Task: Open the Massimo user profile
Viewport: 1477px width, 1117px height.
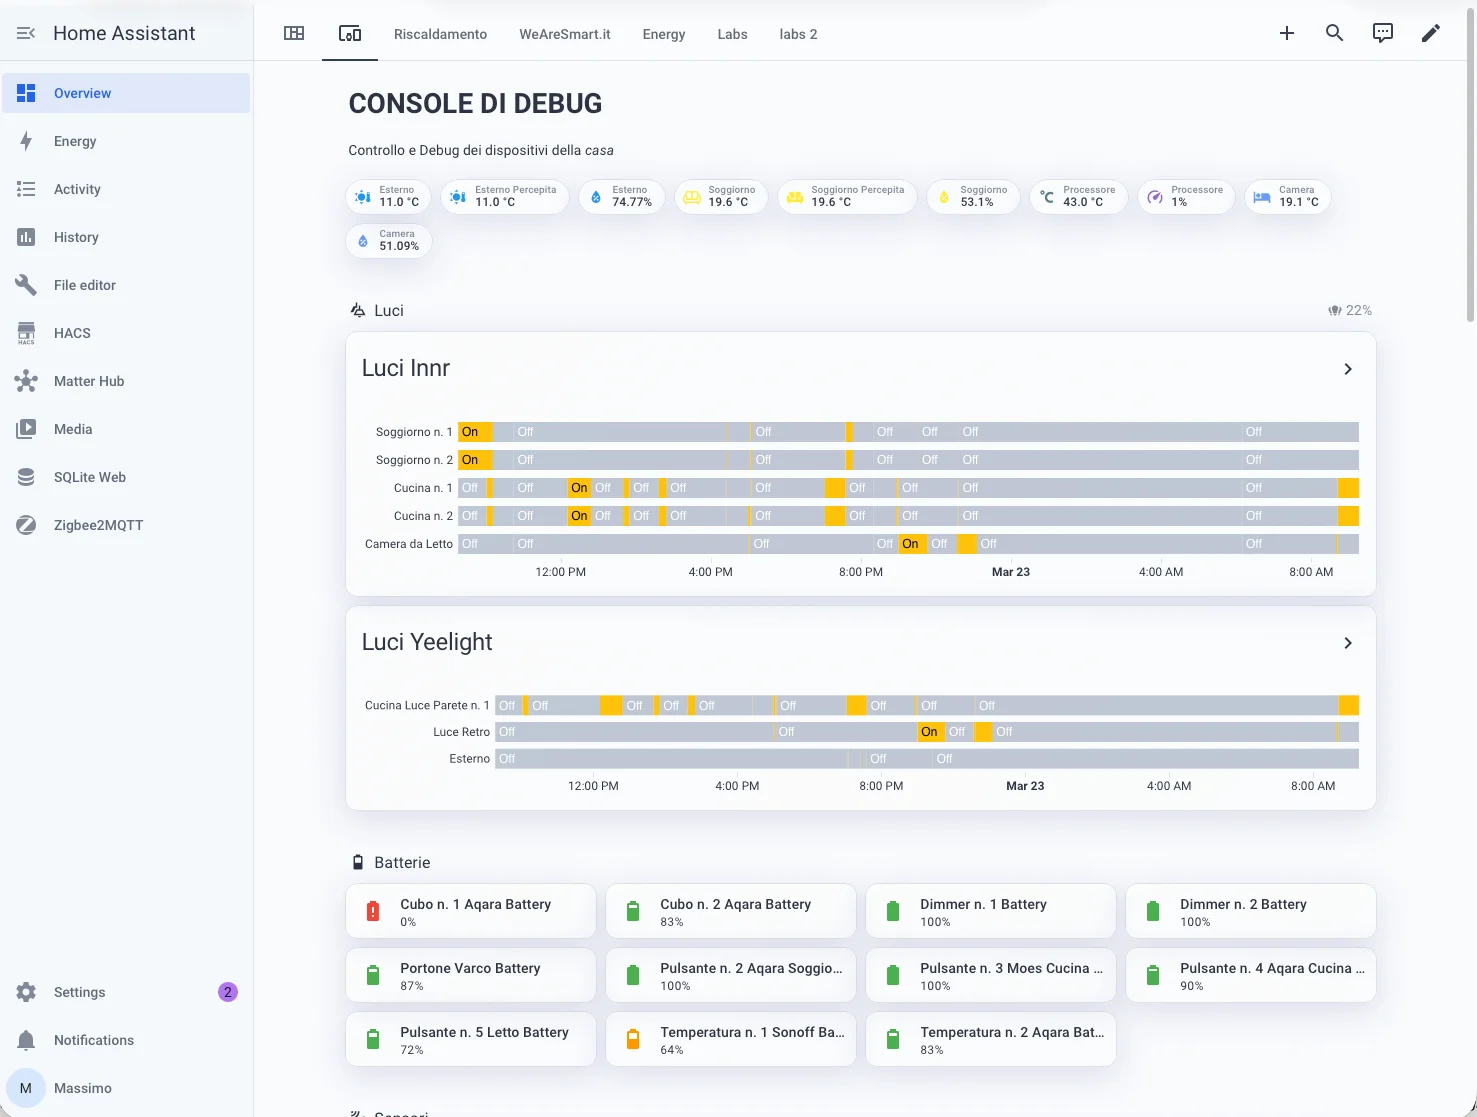Action: pyautogui.click(x=82, y=1088)
